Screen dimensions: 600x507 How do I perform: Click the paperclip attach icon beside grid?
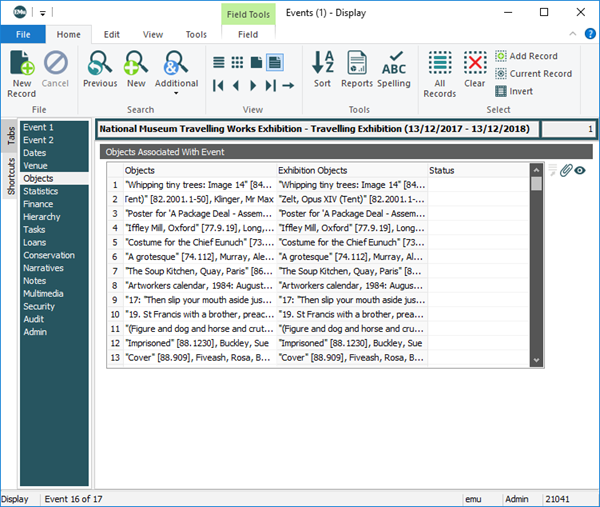click(x=565, y=171)
